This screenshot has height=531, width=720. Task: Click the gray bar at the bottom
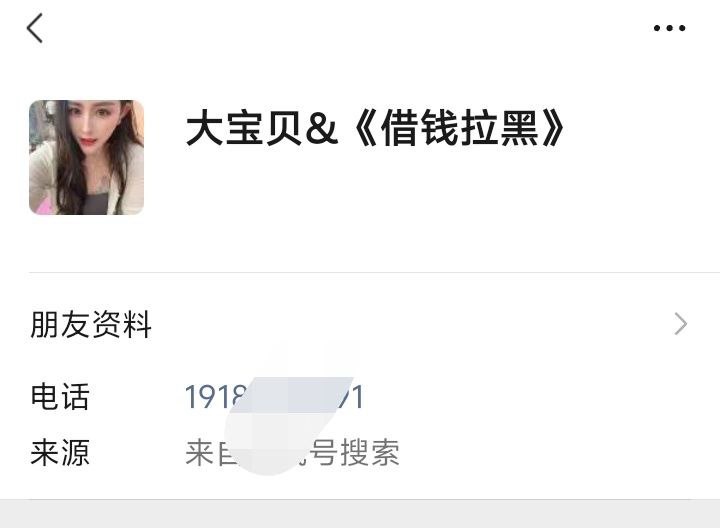pyautogui.click(x=360, y=515)
